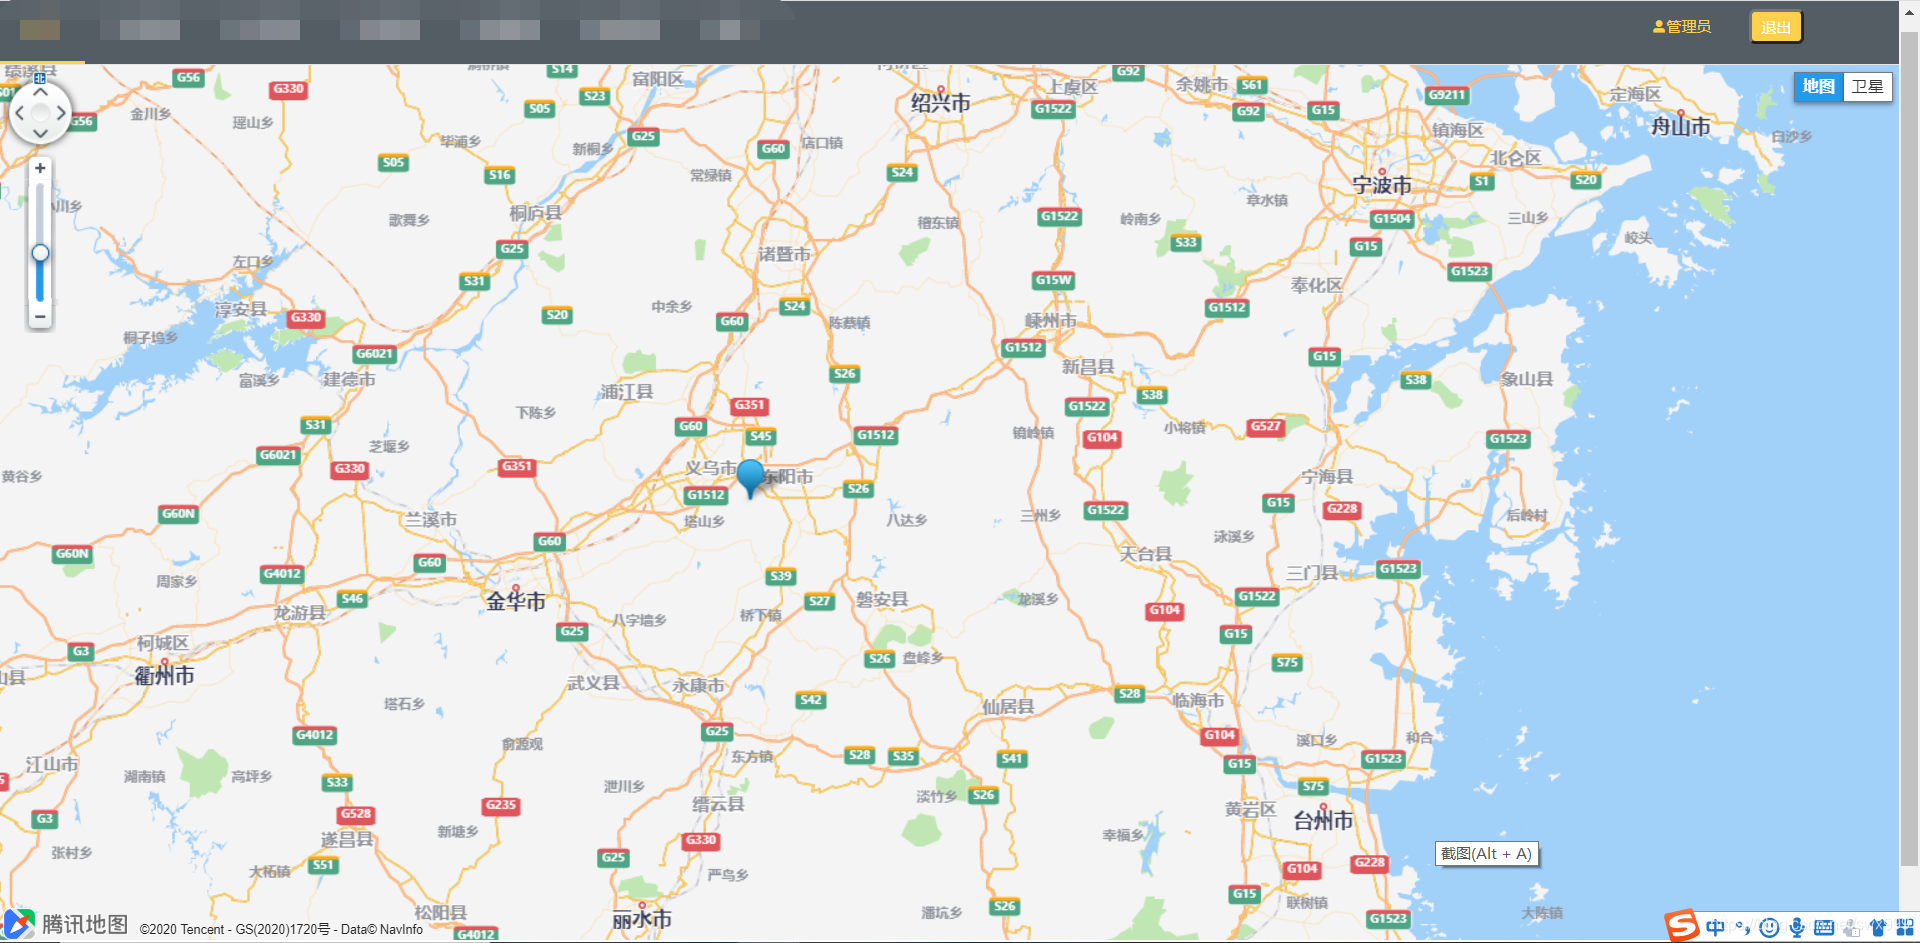Click the 金华市 city label
The image size is (1920, 943).
click(x=516, y=601)
